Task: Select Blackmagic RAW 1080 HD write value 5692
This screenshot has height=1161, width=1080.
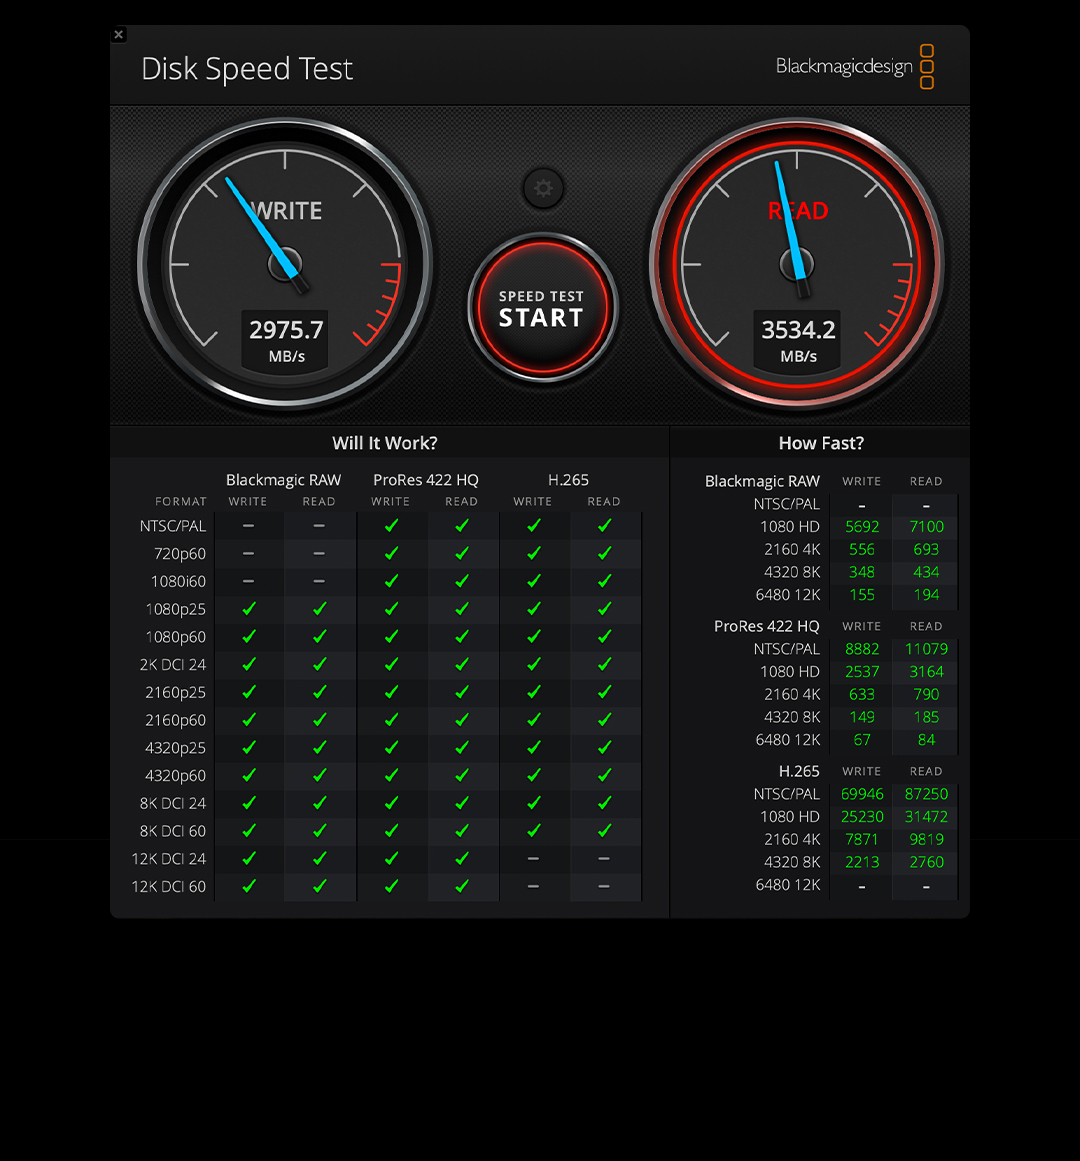Action: click(862, 526)
